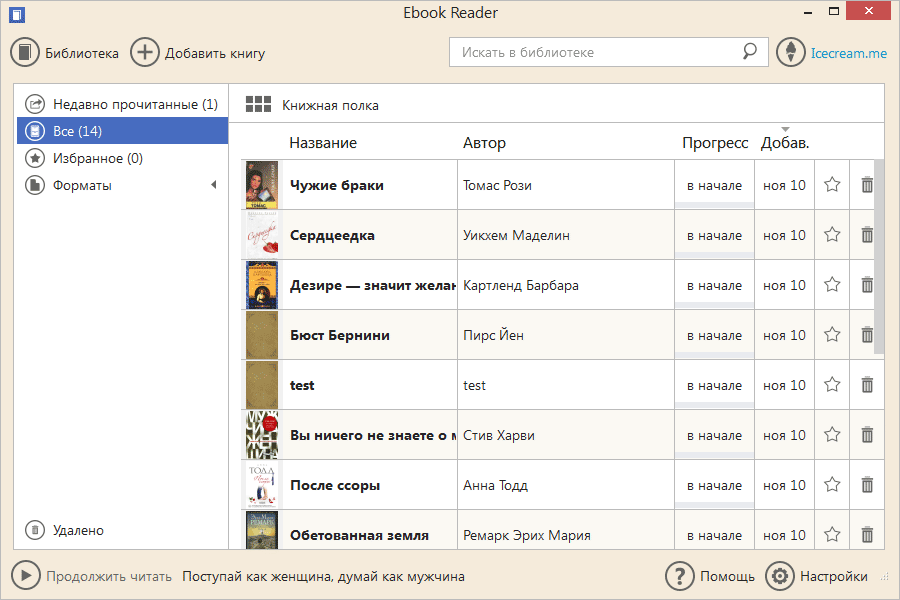
Task: Open Настройки settings
Action: 780,576
